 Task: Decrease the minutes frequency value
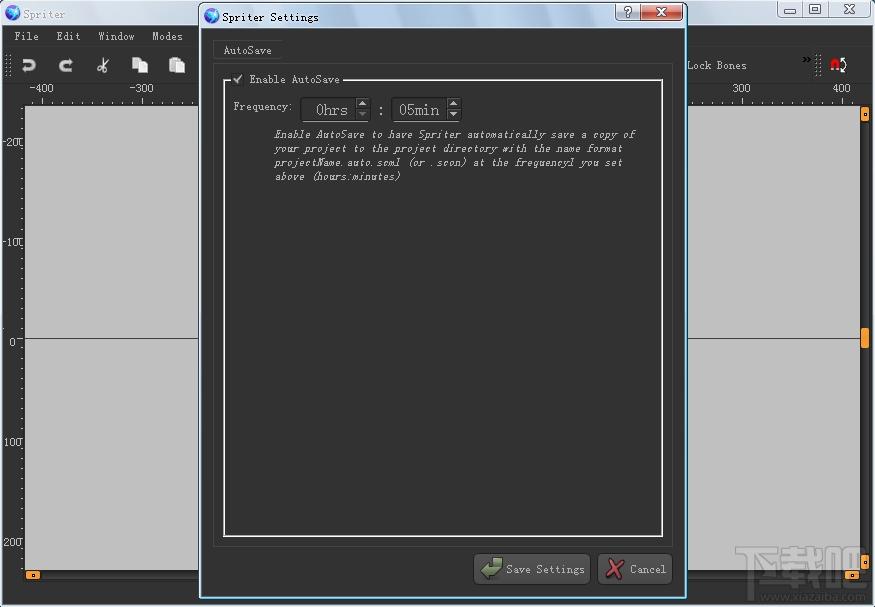pos(454,114)
